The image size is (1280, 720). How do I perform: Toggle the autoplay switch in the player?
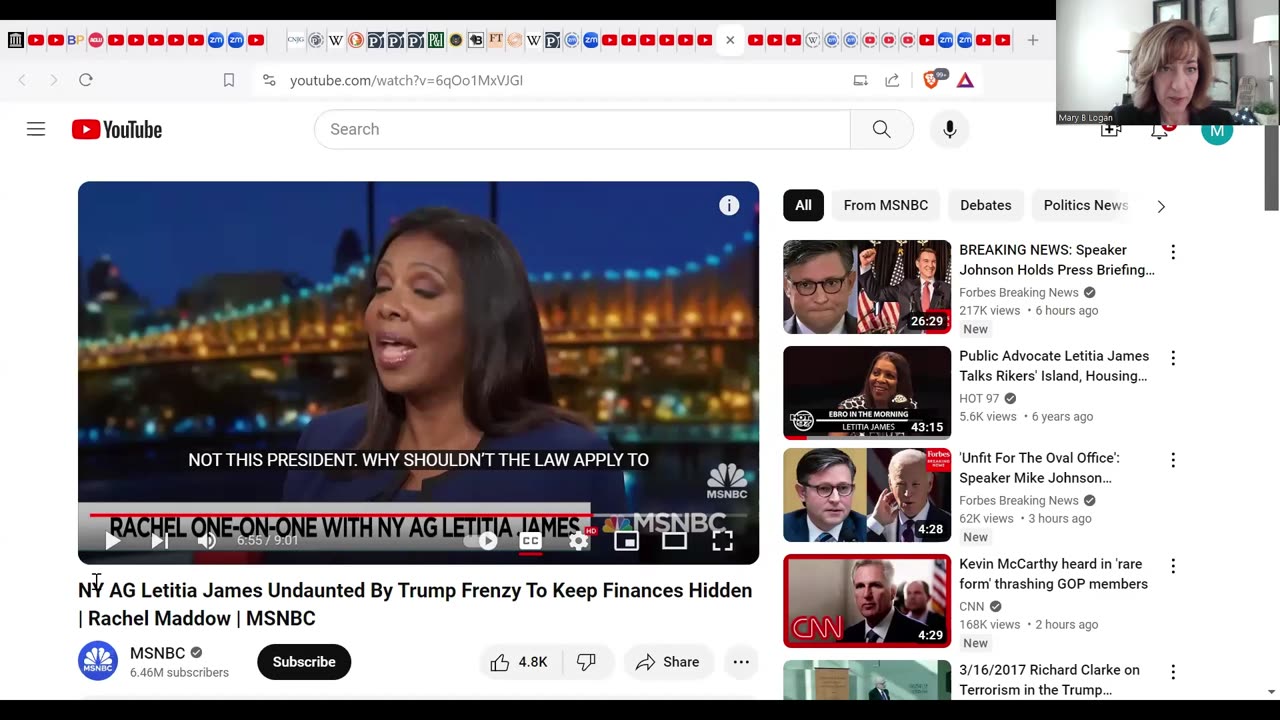(x=481, y=541)
